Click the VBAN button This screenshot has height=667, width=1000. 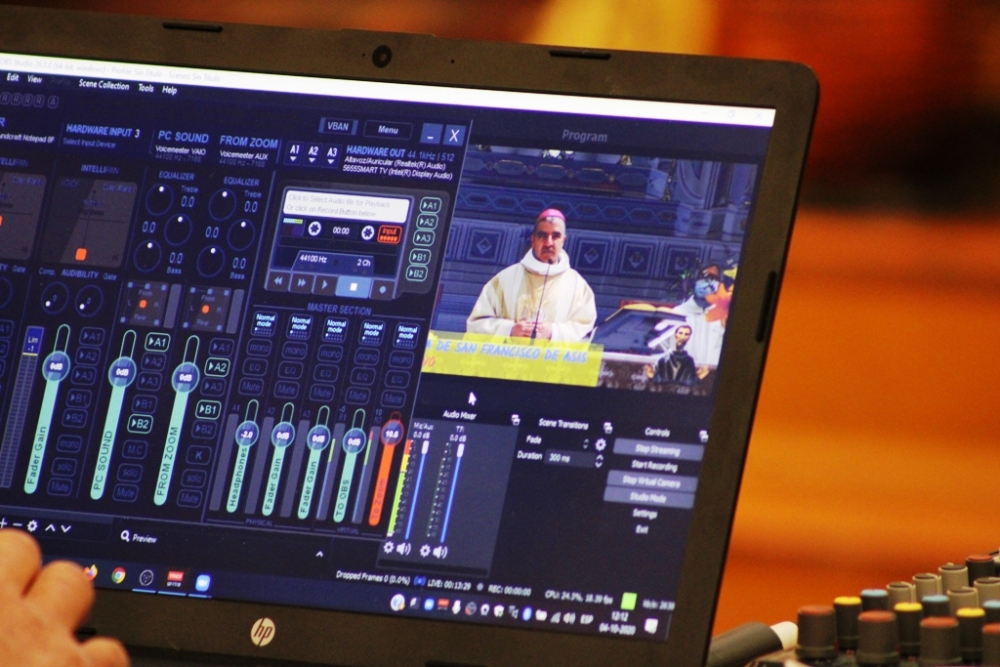click(x=338, y=126)
